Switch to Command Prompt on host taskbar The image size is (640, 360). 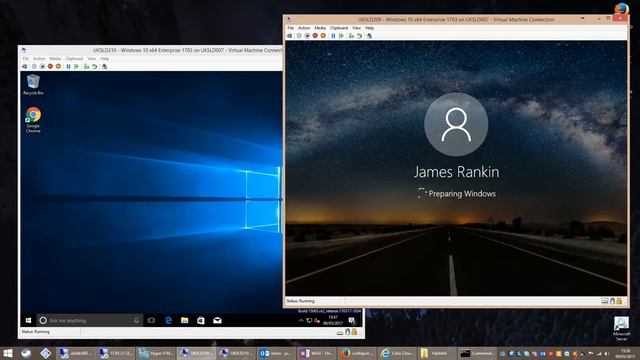pyautogui.click(x=477, y=353)
